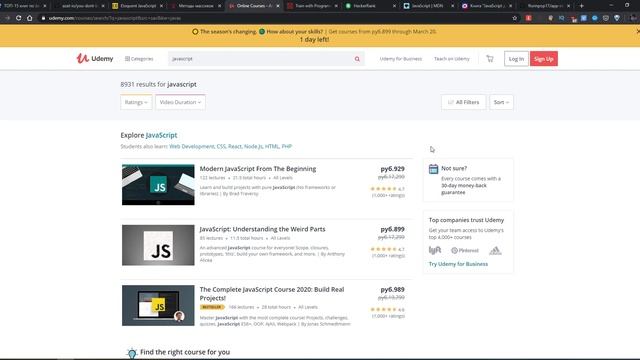Open the Sort dropdown
The image size is (640, 360).
tap(501, 102)
